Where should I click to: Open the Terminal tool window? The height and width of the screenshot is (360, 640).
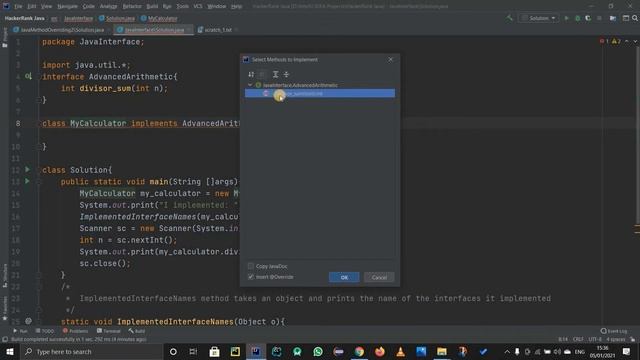(x=109, y=331)
